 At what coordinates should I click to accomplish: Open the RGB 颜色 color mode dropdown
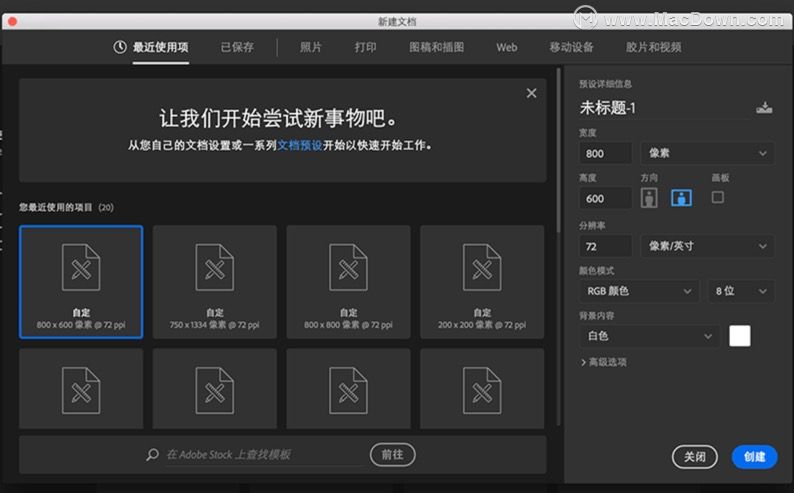639,291
